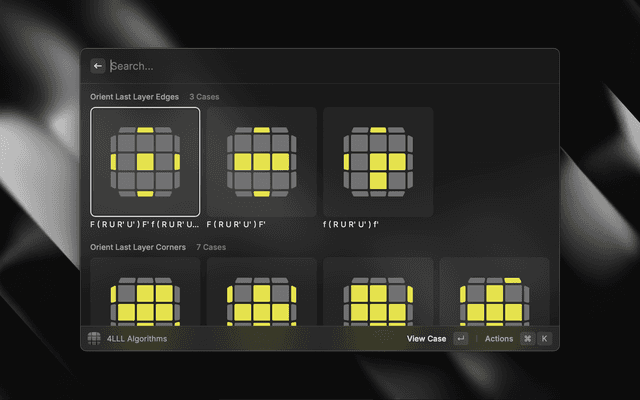Click the Enter key icon next to View Case
This screenshot has height=400, width=640.
(460, 339)
